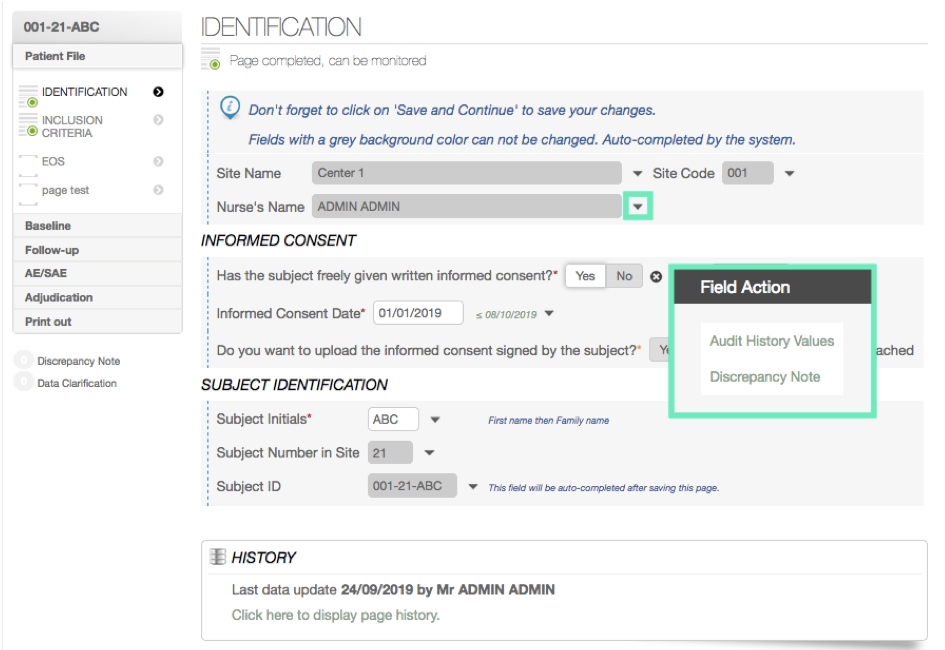The width and height of the screenshot is (945, 650).
Task: Click the arrow icon beside page test
Action: click(158, 190)
